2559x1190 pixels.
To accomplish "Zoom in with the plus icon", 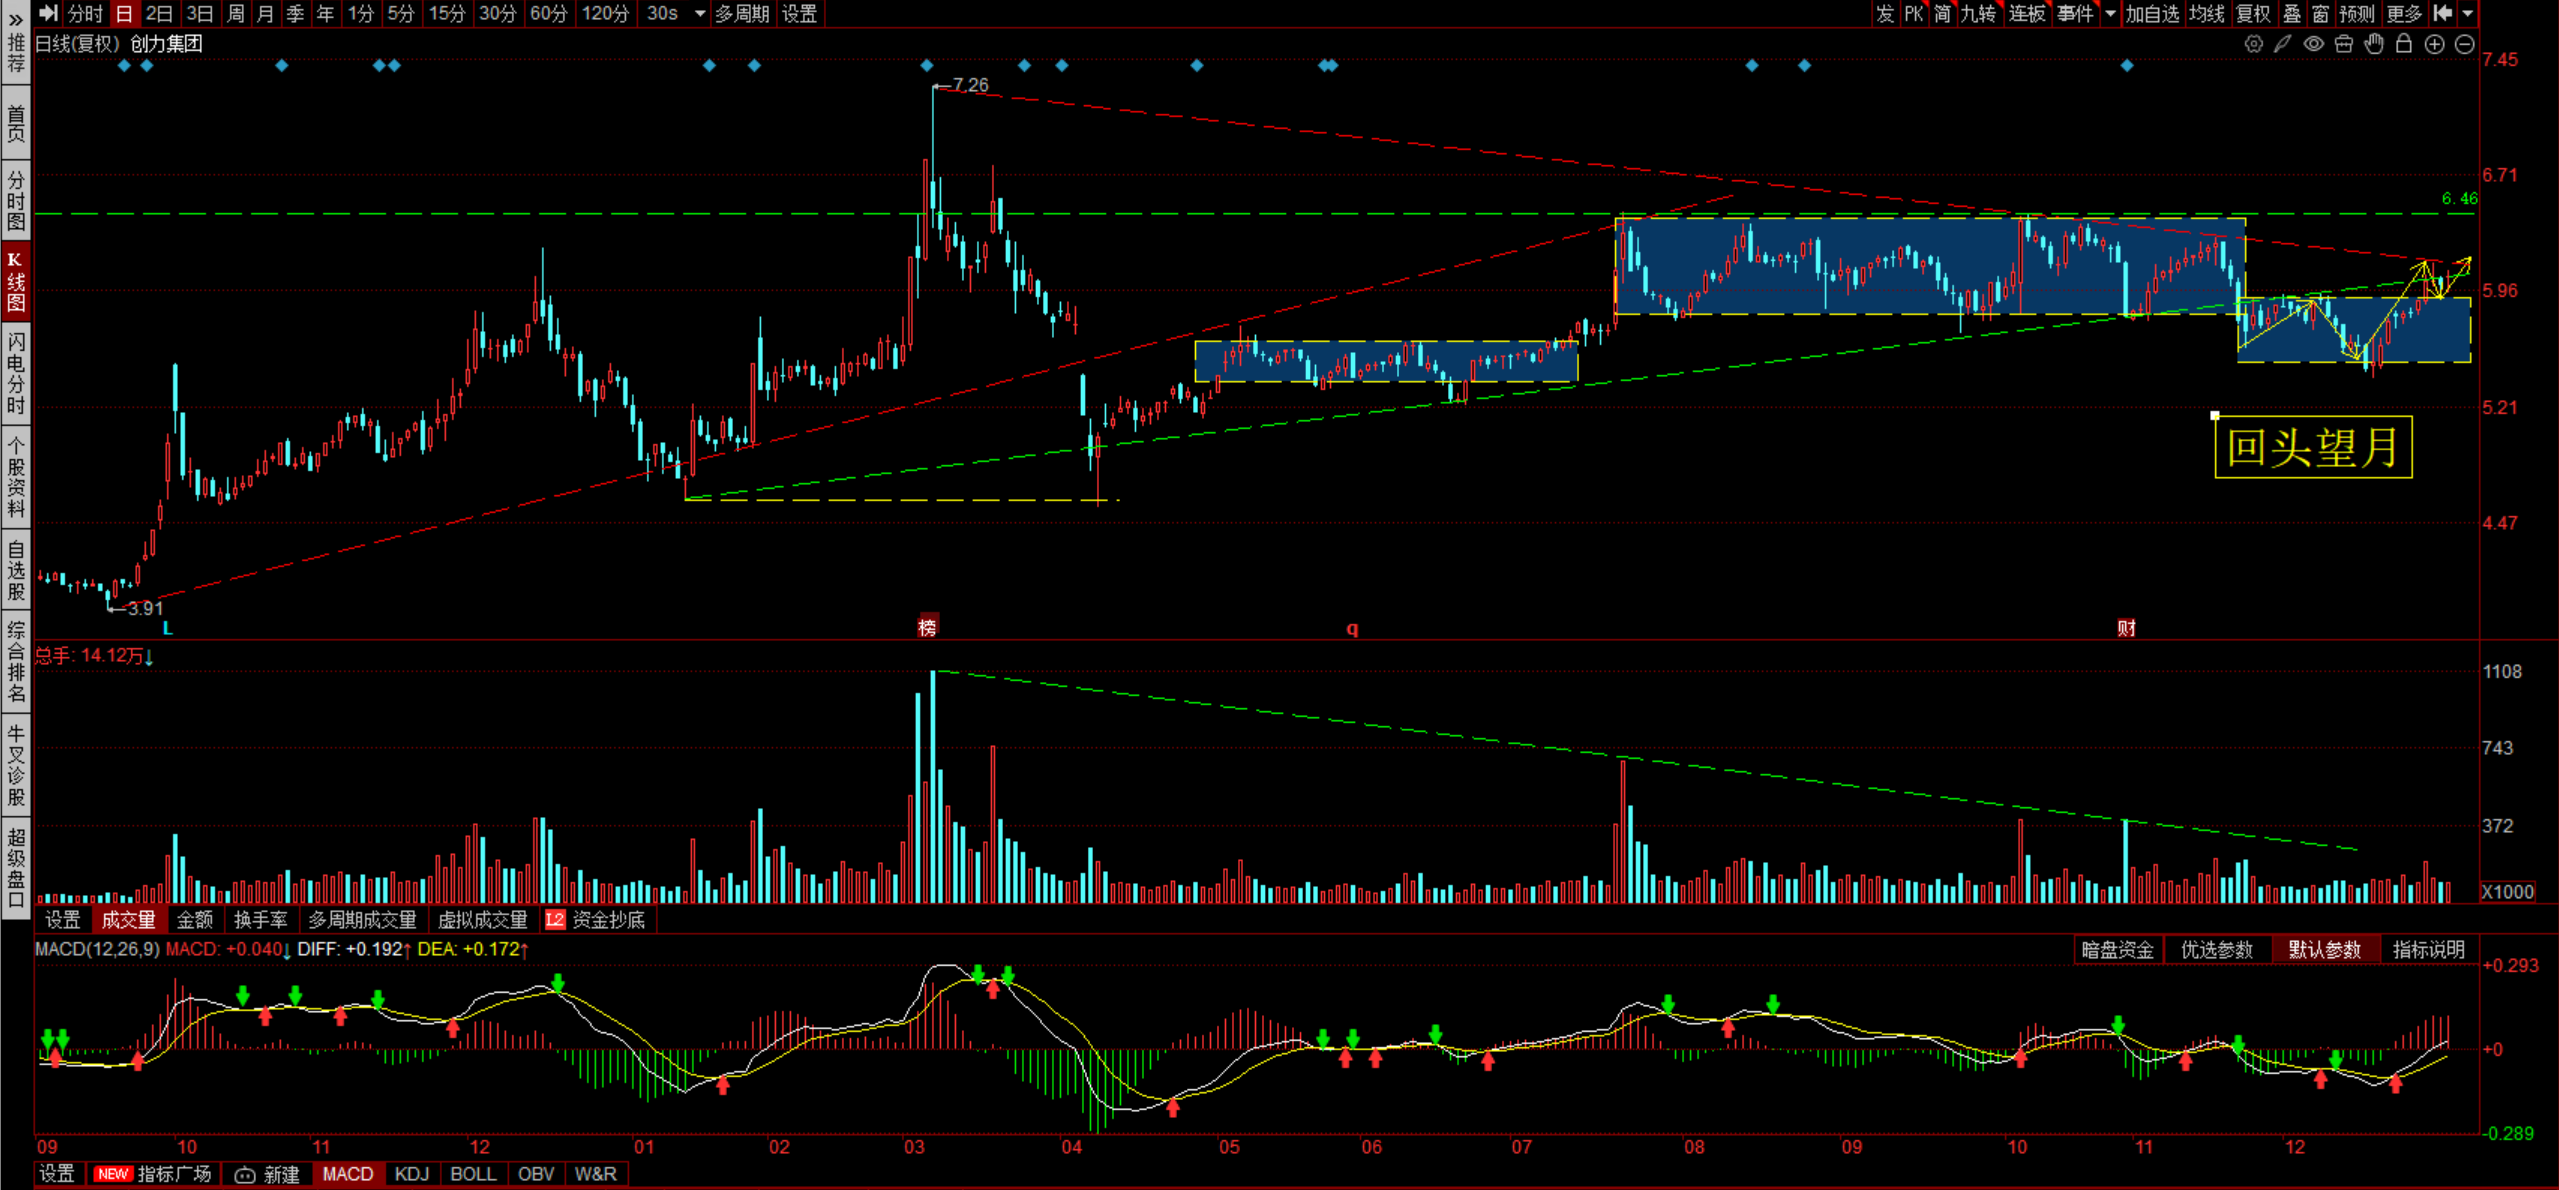I will tap(2434, 44).
